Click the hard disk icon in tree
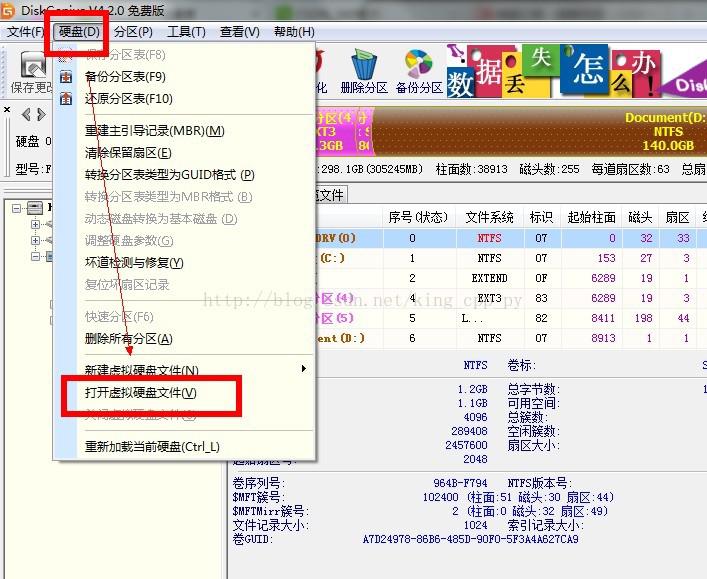This screenshot has width=707, height=579. [x=35, y=208]
